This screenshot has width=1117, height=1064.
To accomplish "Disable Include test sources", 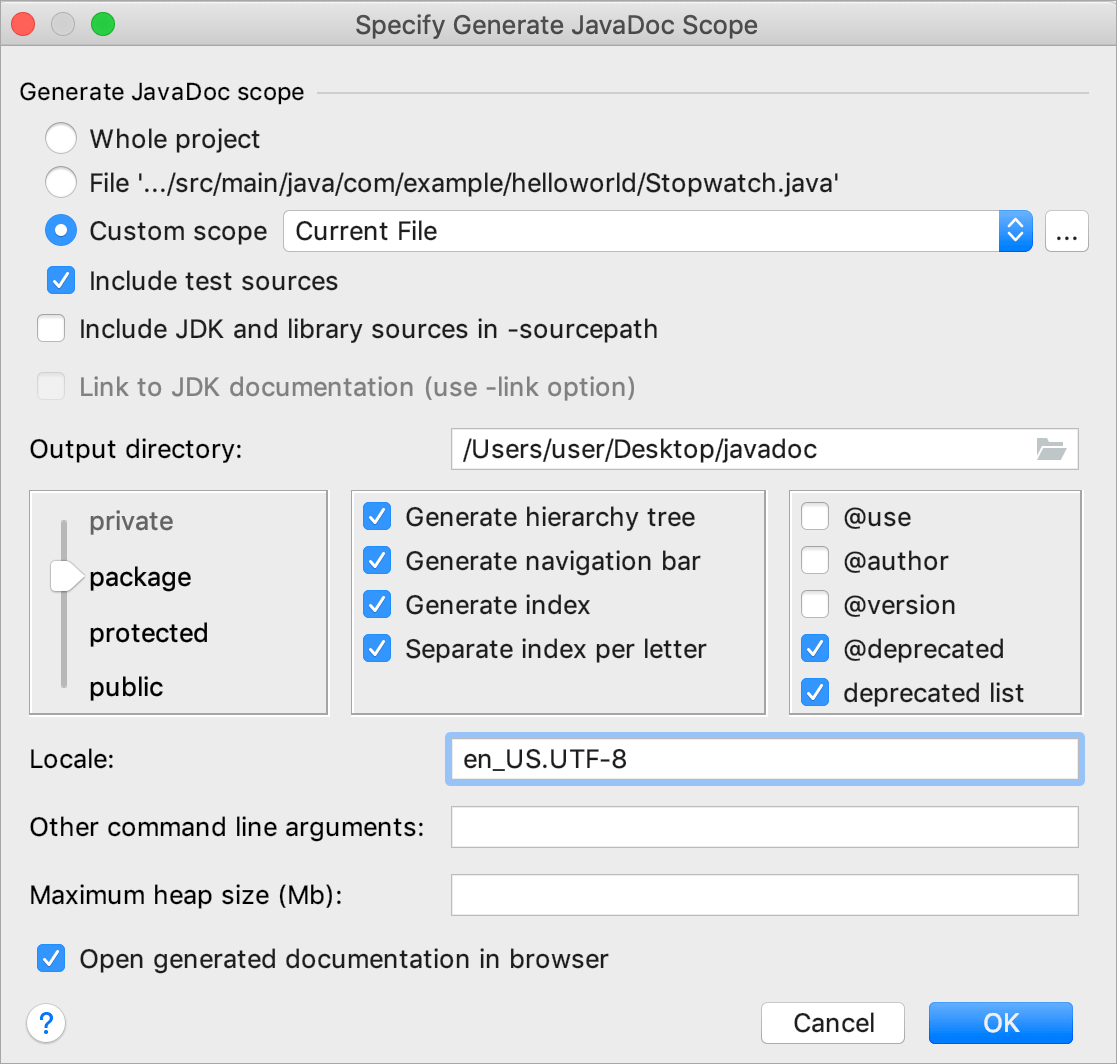I will (x=61, y=281).
